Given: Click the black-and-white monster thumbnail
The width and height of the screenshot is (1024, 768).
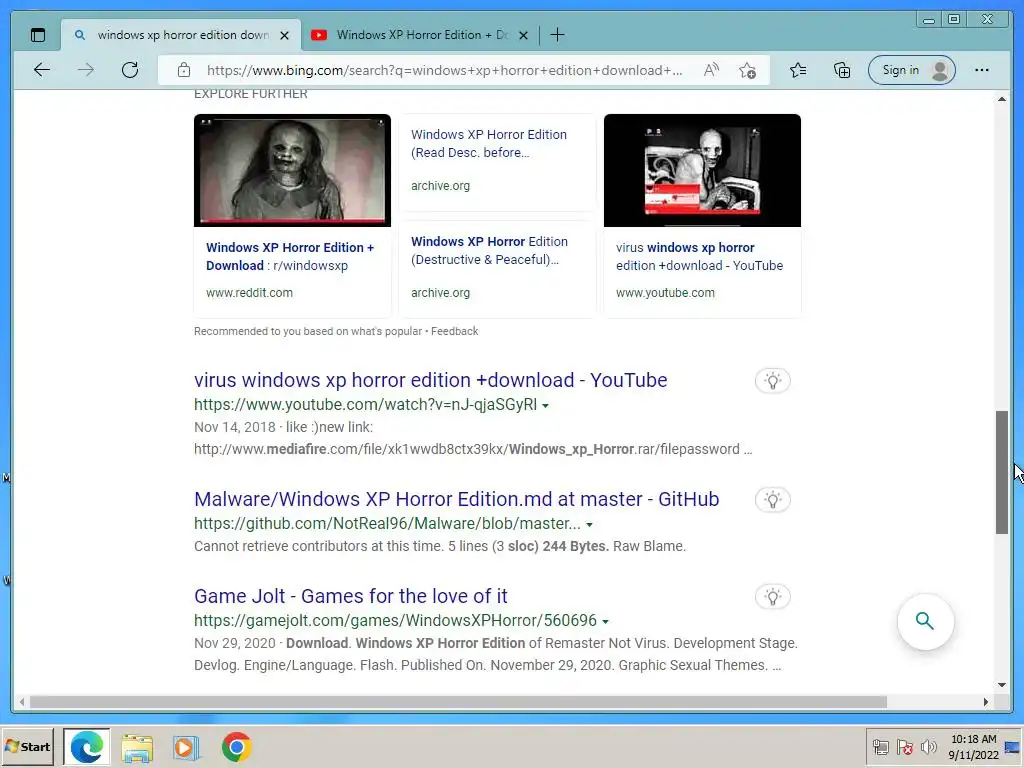Looking at the screenshot, I should (x=702, y=170).
